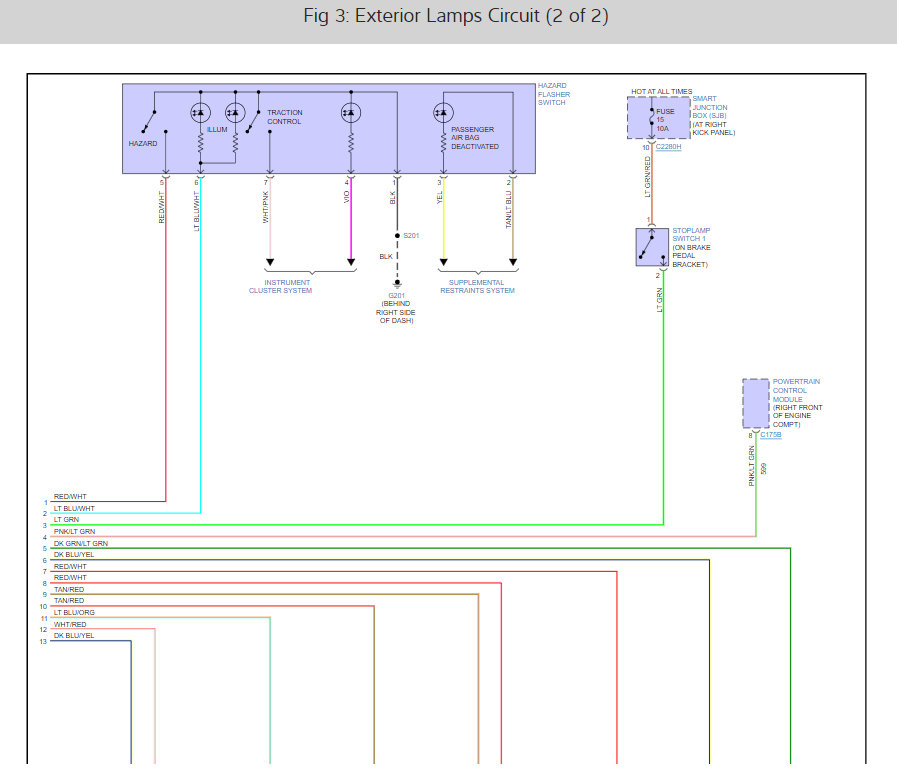
Task: Open the C175B connector link
Action: tap(771, 435)
